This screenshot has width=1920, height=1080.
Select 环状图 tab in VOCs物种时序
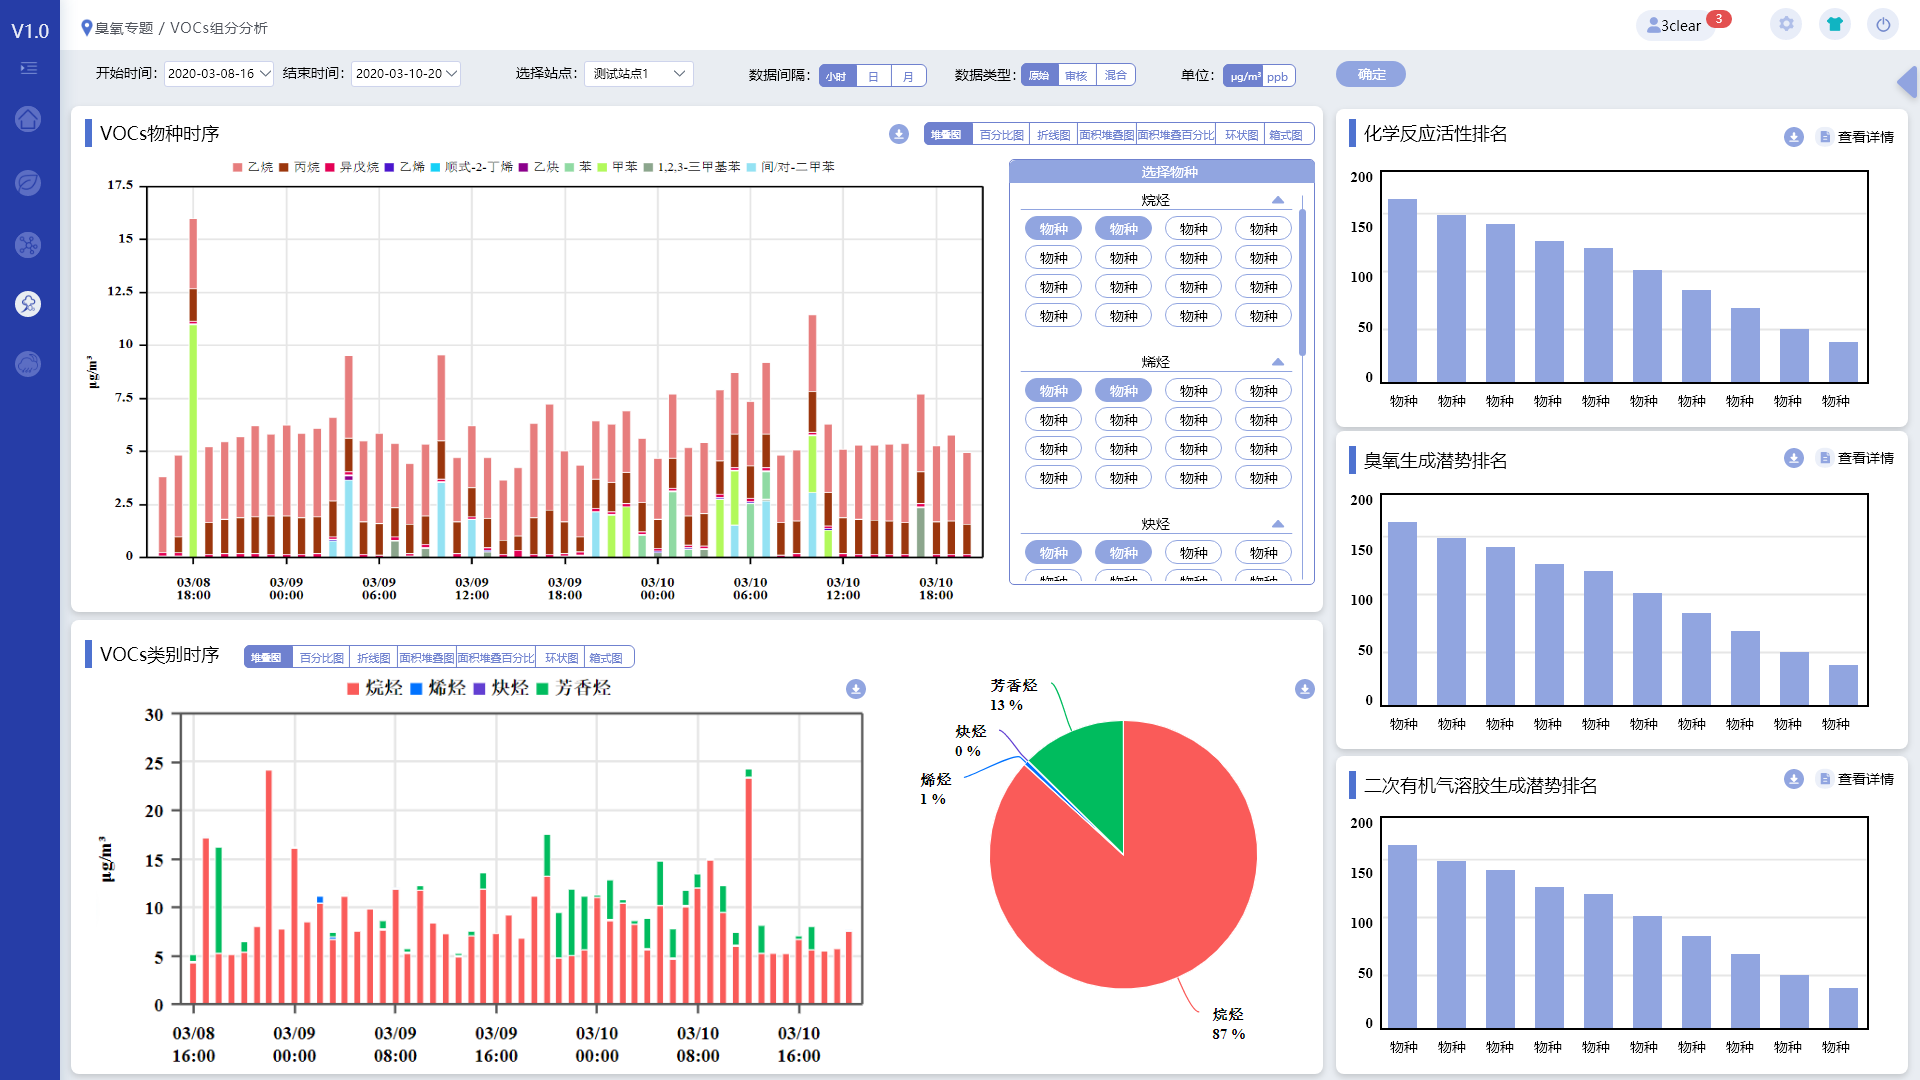1241,135
